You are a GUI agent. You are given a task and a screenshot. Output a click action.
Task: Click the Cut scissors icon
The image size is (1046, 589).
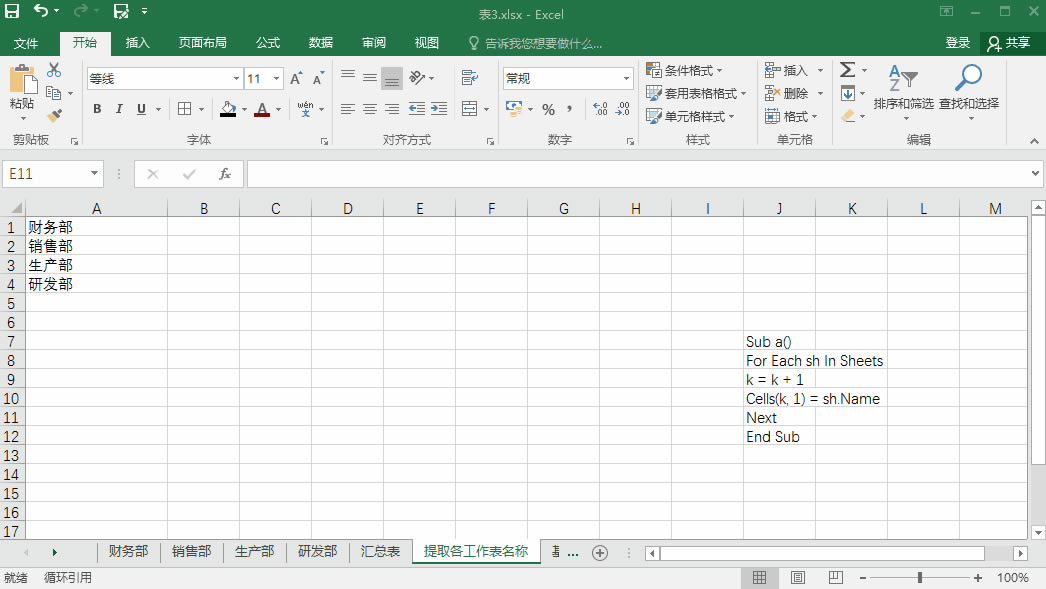[54, 70]
